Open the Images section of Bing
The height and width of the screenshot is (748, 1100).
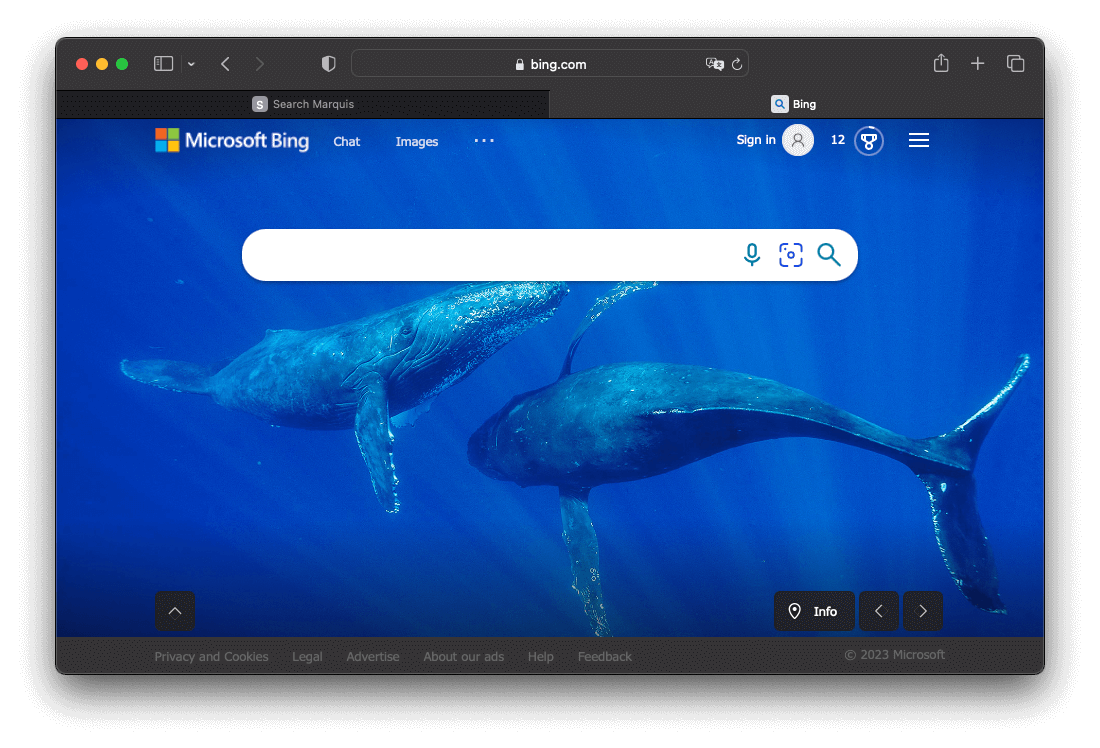pyautogui.click(x=416, y=141)
